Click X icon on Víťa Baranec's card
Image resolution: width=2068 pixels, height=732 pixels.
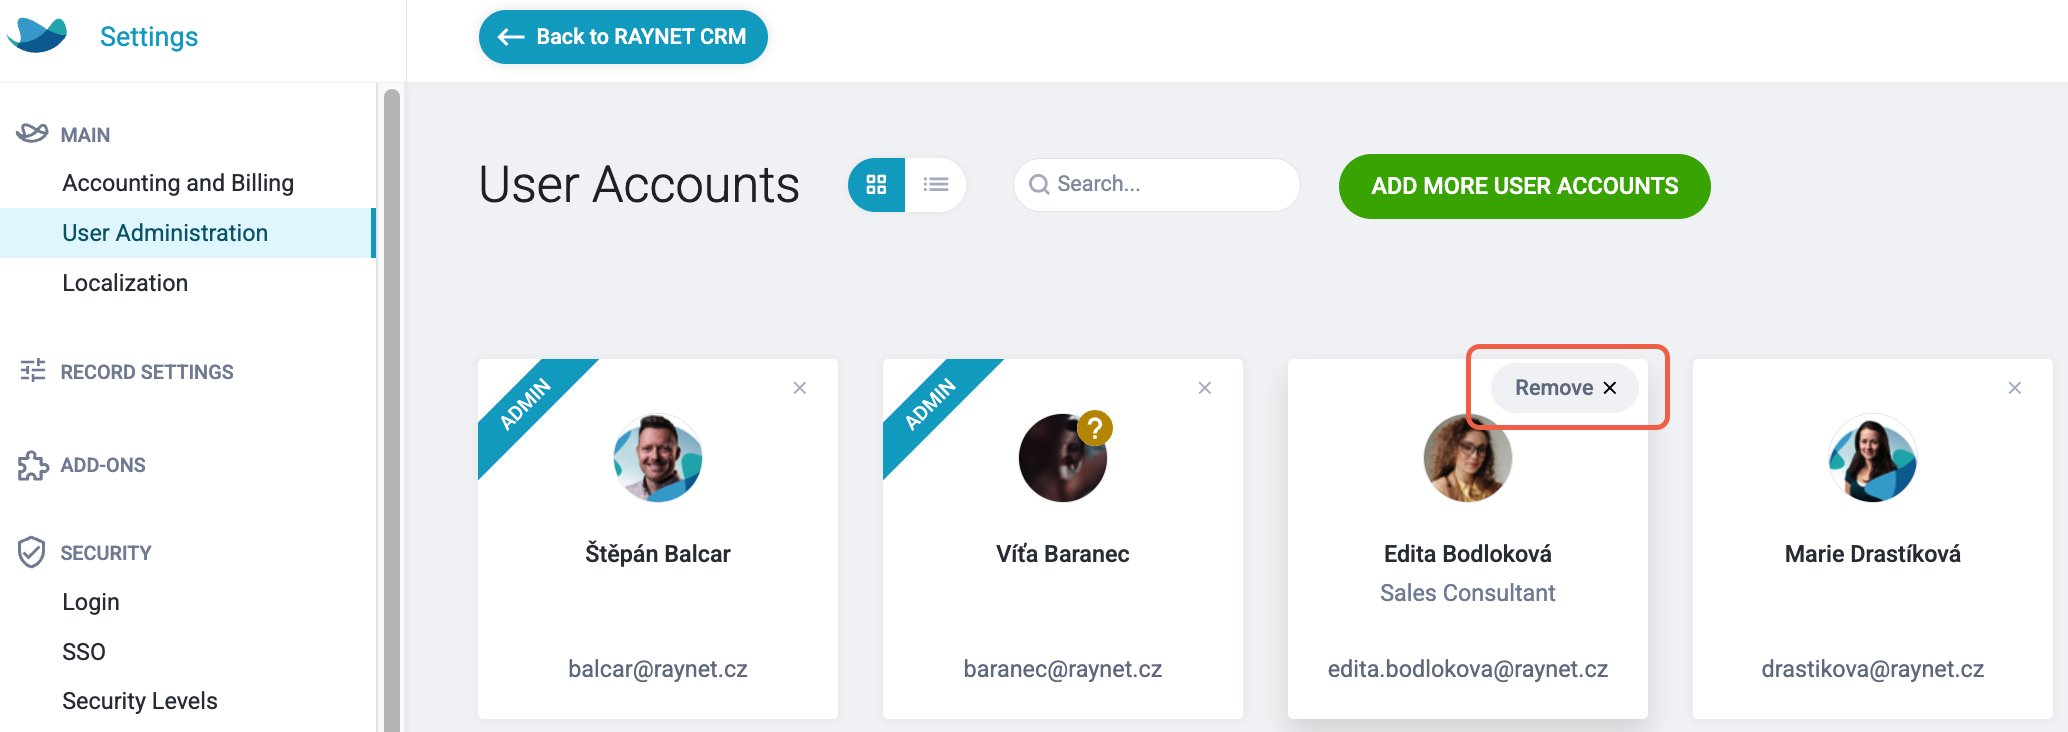point(1205,388)
